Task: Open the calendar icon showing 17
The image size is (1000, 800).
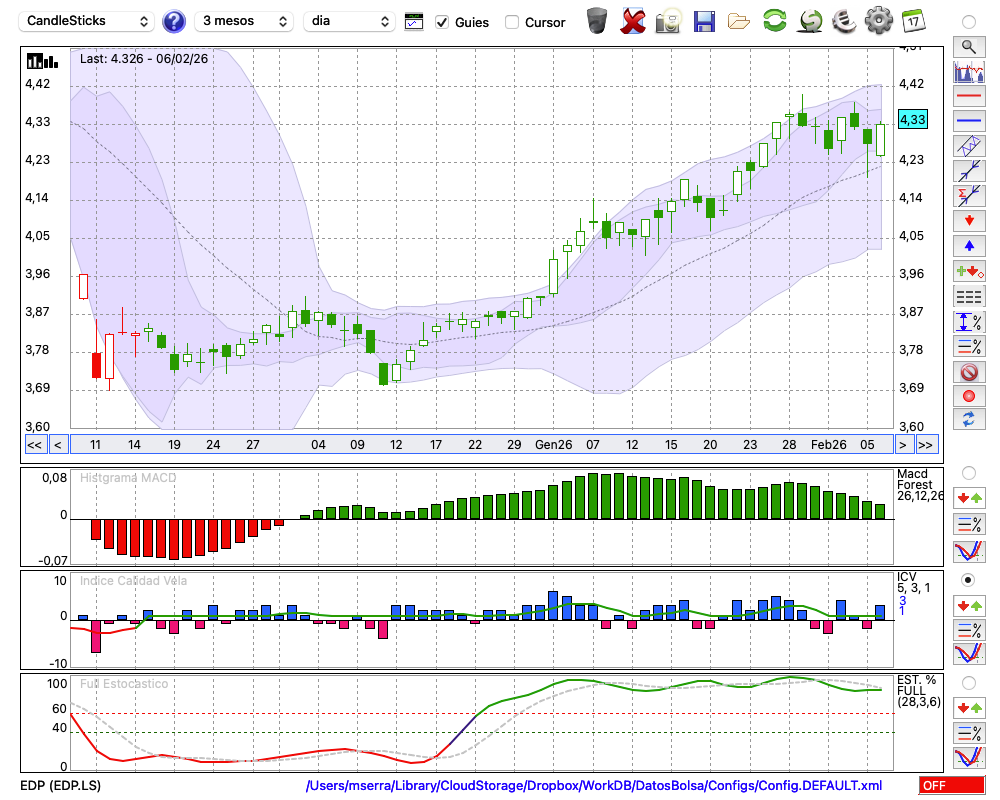Action: 913,21
